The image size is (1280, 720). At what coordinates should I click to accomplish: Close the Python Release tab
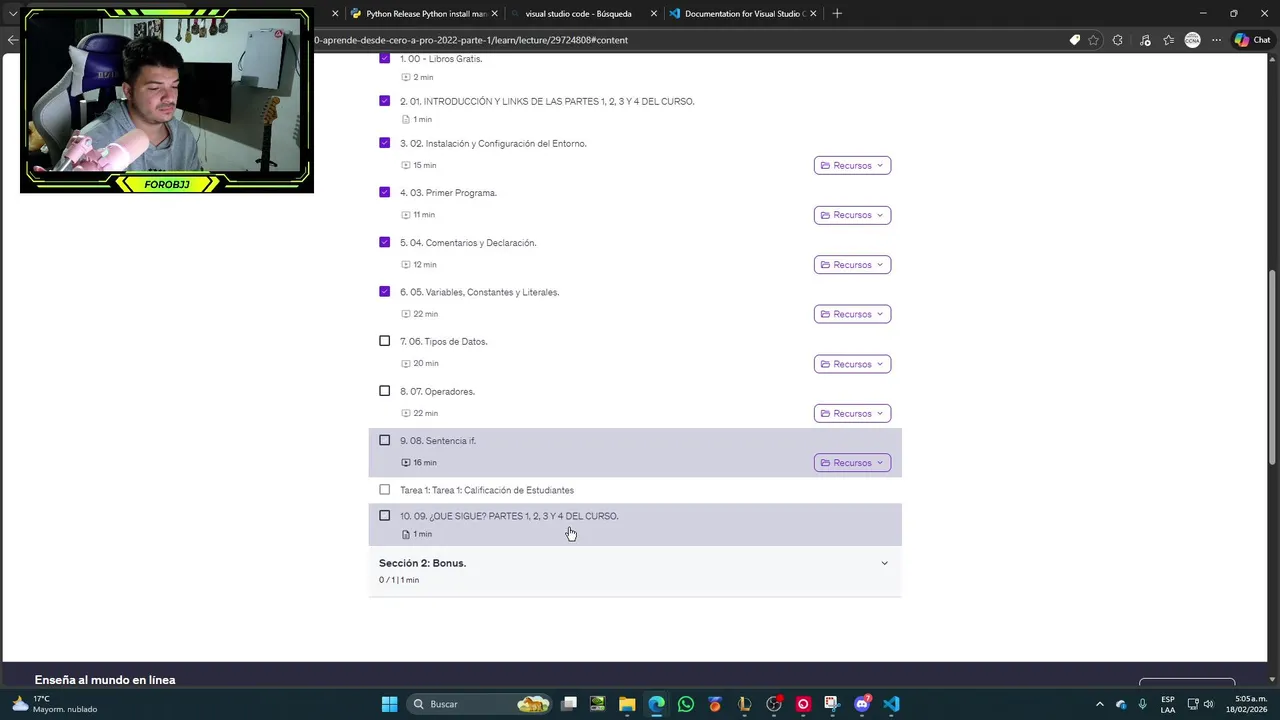click(x=494, y=14)
